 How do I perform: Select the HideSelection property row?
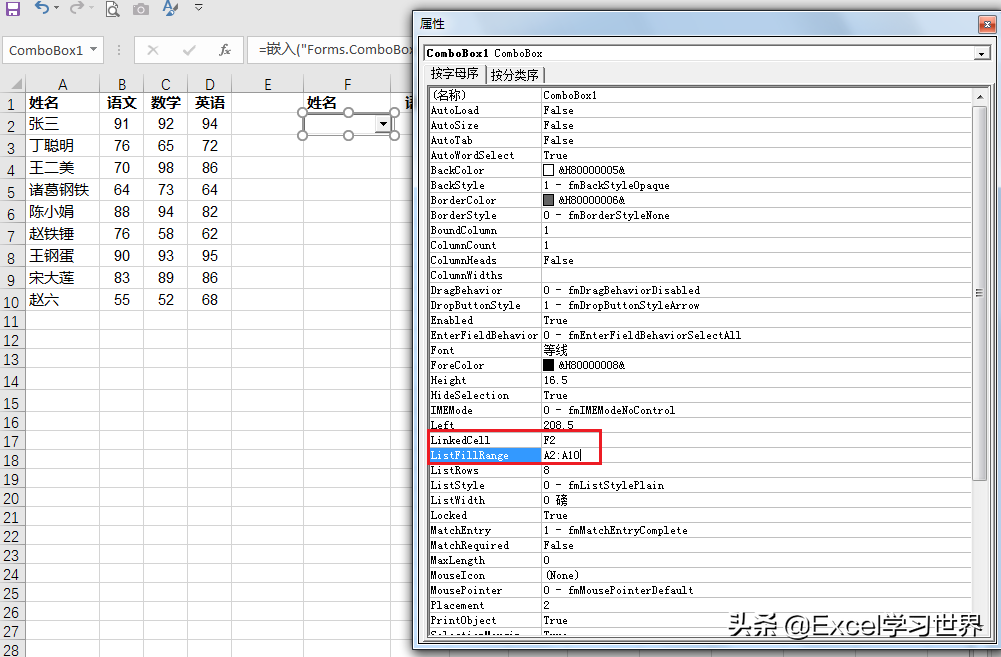pyautogui.click(x=700, y=395)
